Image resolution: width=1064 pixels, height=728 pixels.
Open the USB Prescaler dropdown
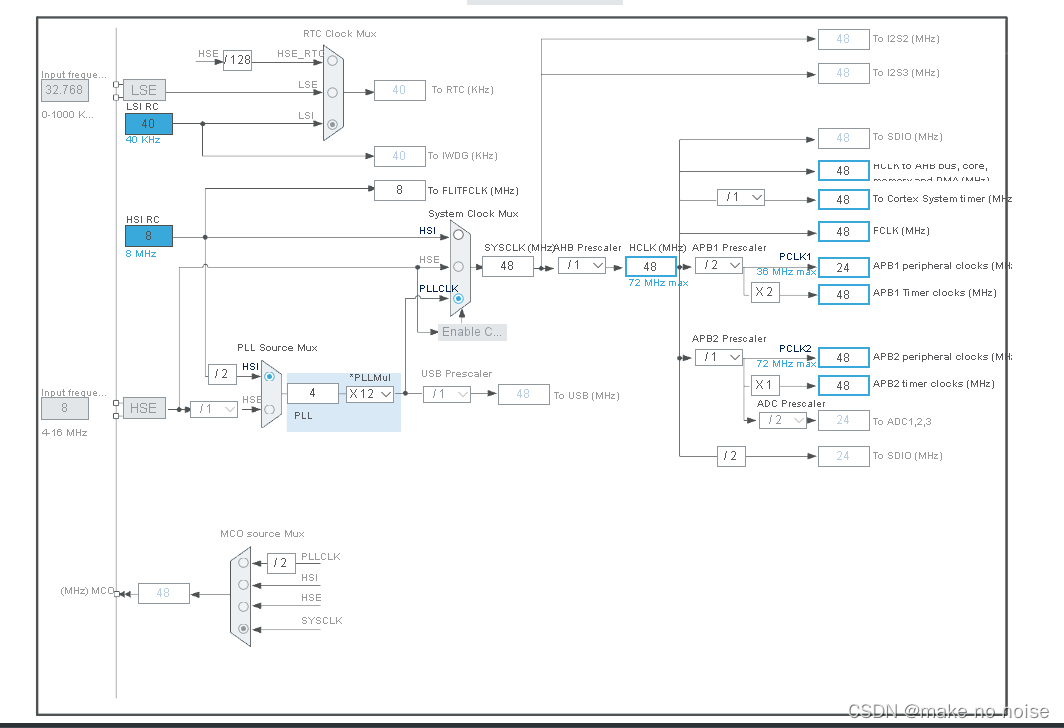click(446, 394)
